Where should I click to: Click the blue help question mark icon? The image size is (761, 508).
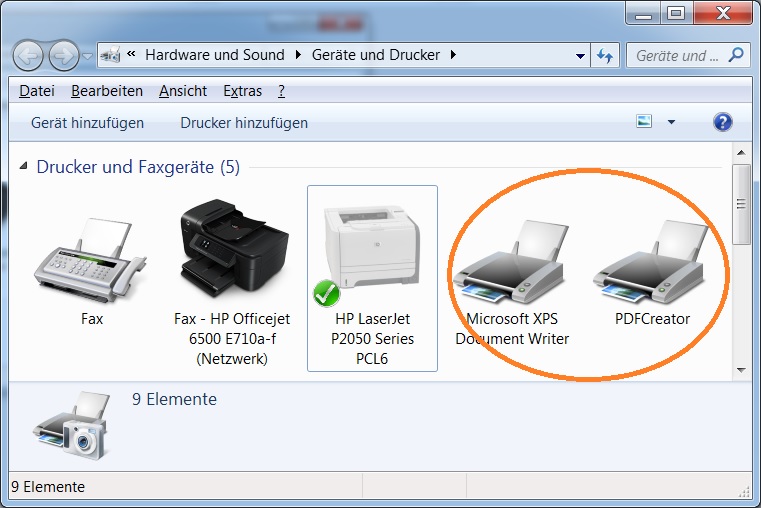tap(722, 122)
